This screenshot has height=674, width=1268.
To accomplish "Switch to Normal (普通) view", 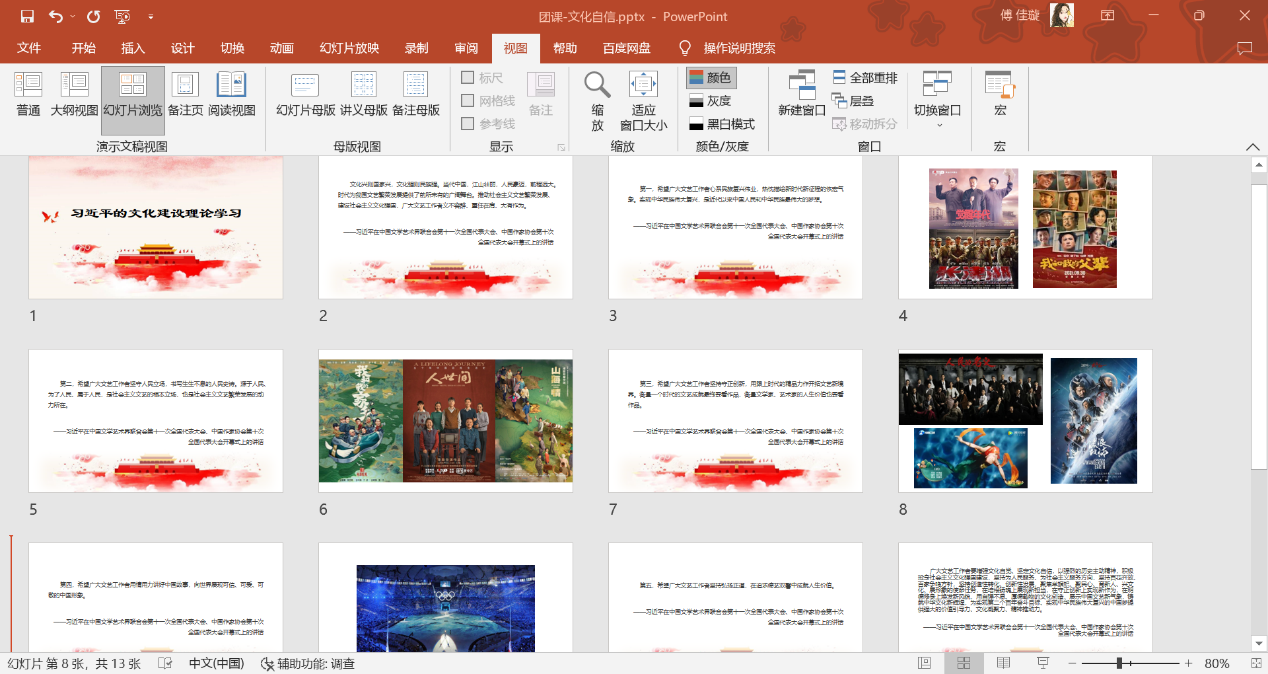I will tap(28, 95).
